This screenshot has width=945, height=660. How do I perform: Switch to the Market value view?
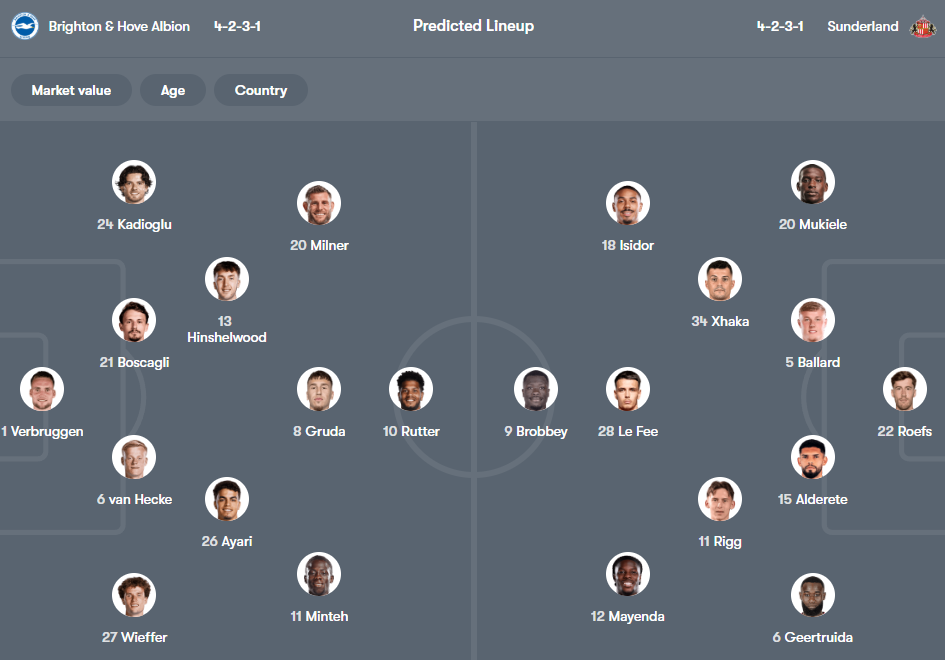71,90
